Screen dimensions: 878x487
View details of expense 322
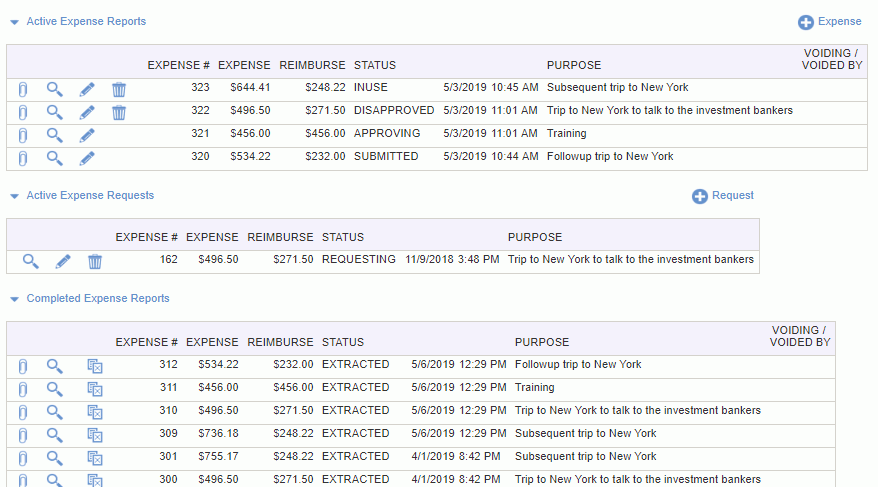click(54, 113)
